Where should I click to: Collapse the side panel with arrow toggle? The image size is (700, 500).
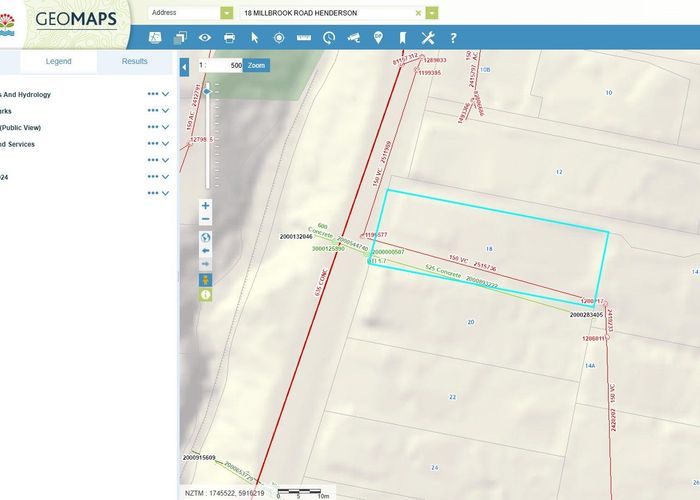click(x=184, y=66)
